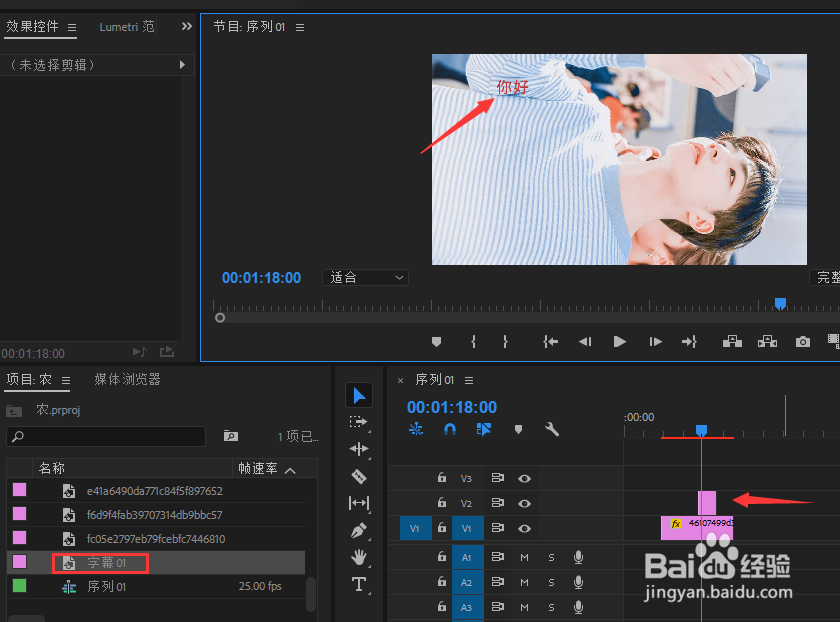Image resolution: width=840 pixels, height=622 pixels.
Task: Open the 适合 zoom level dropdown
Action: 365,277
